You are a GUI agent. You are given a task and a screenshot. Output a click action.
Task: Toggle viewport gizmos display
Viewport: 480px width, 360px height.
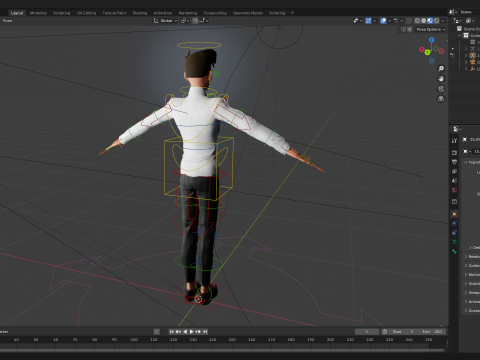pyautogui.click(x=368, y=21)
